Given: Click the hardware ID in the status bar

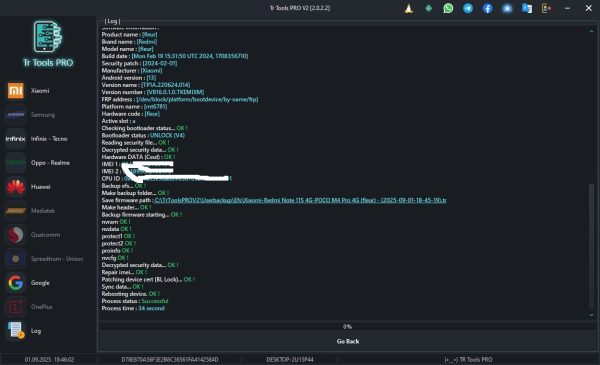Looking at the screenshot, I should 170,360.
